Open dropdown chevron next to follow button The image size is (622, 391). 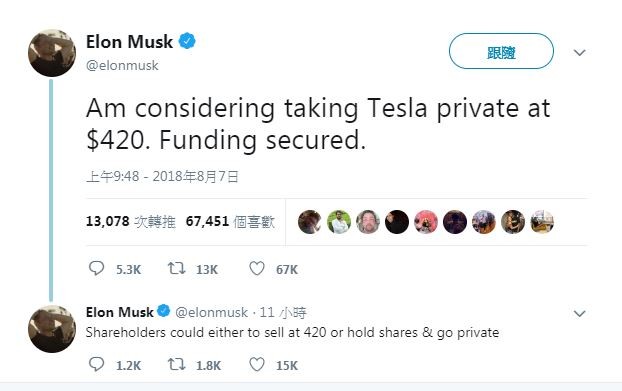point(580,52)
